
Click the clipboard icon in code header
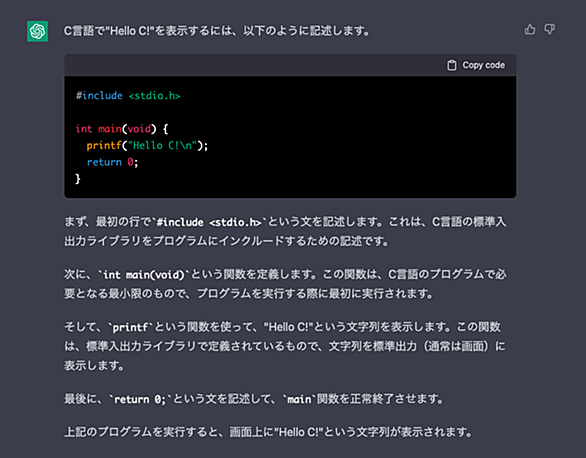tap(451, 65)
